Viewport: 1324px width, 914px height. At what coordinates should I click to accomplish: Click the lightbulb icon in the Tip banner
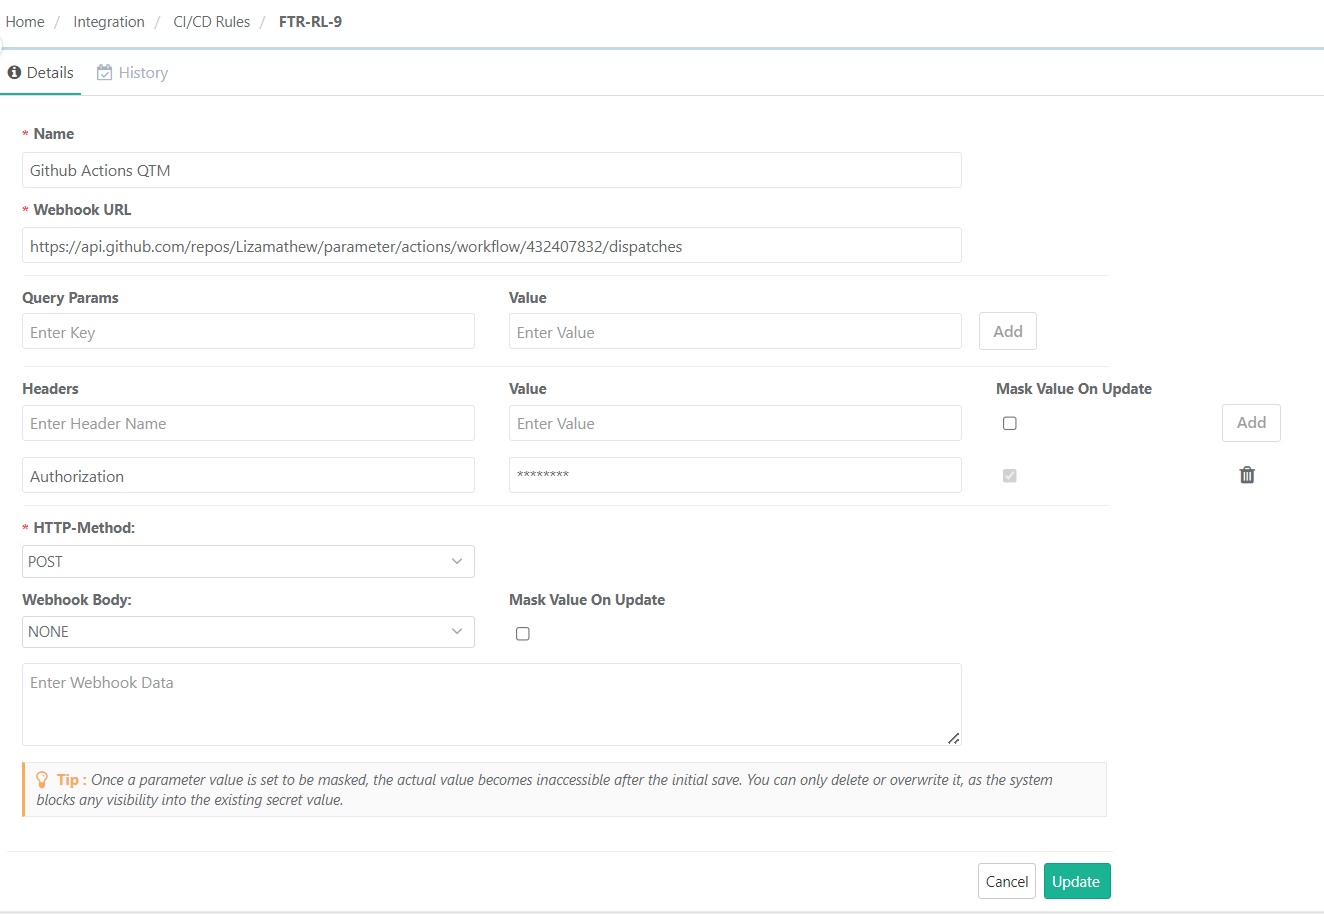(x=41, y=779)
